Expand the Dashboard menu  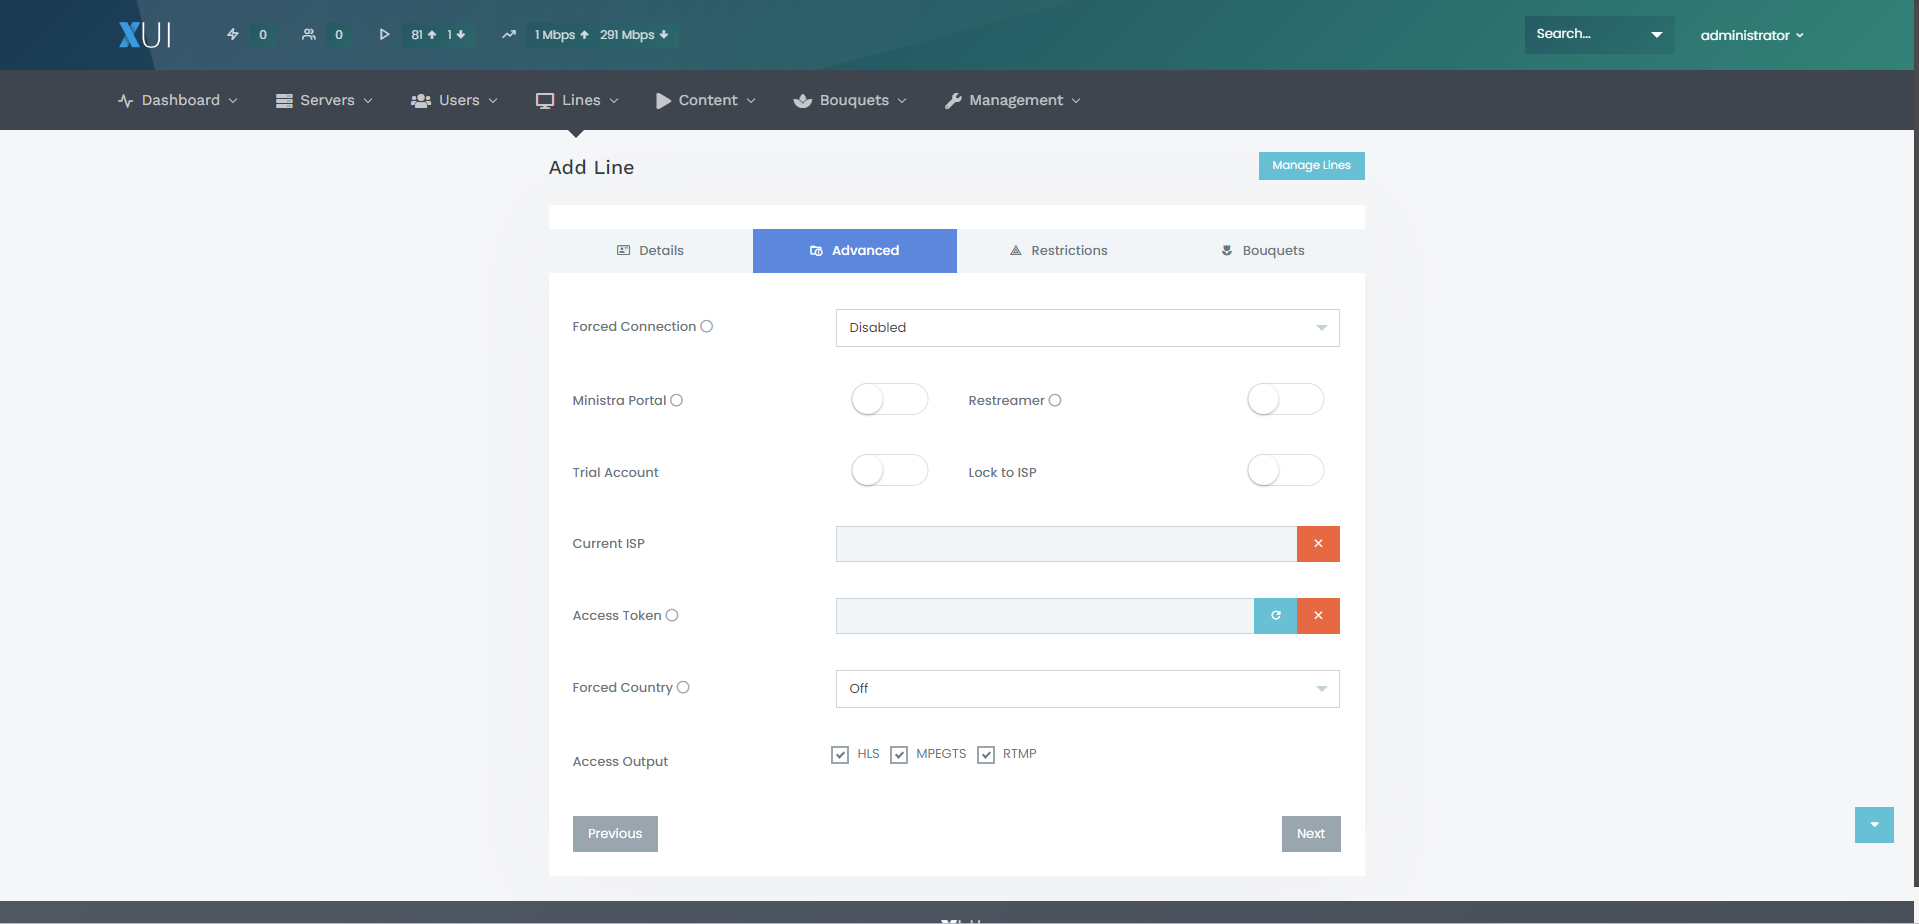coord(178,100)
